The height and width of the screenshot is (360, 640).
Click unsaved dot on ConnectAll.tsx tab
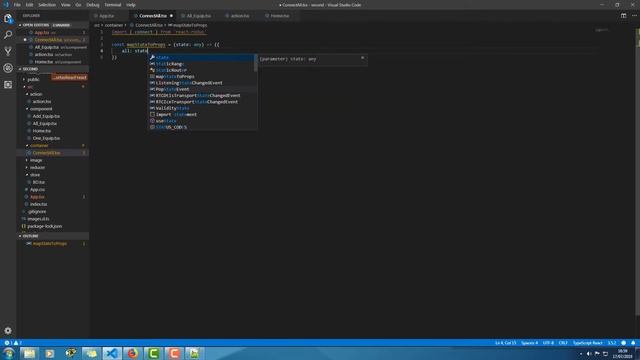coord(171,16)
